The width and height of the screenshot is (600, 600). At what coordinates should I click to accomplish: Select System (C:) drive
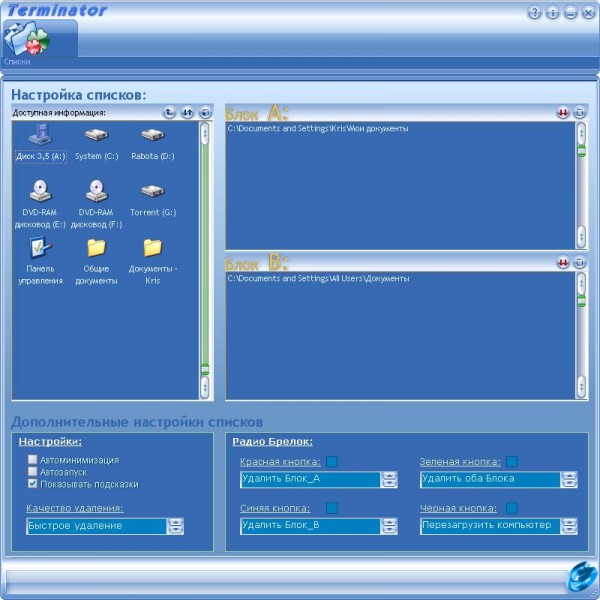click(96, 144)
